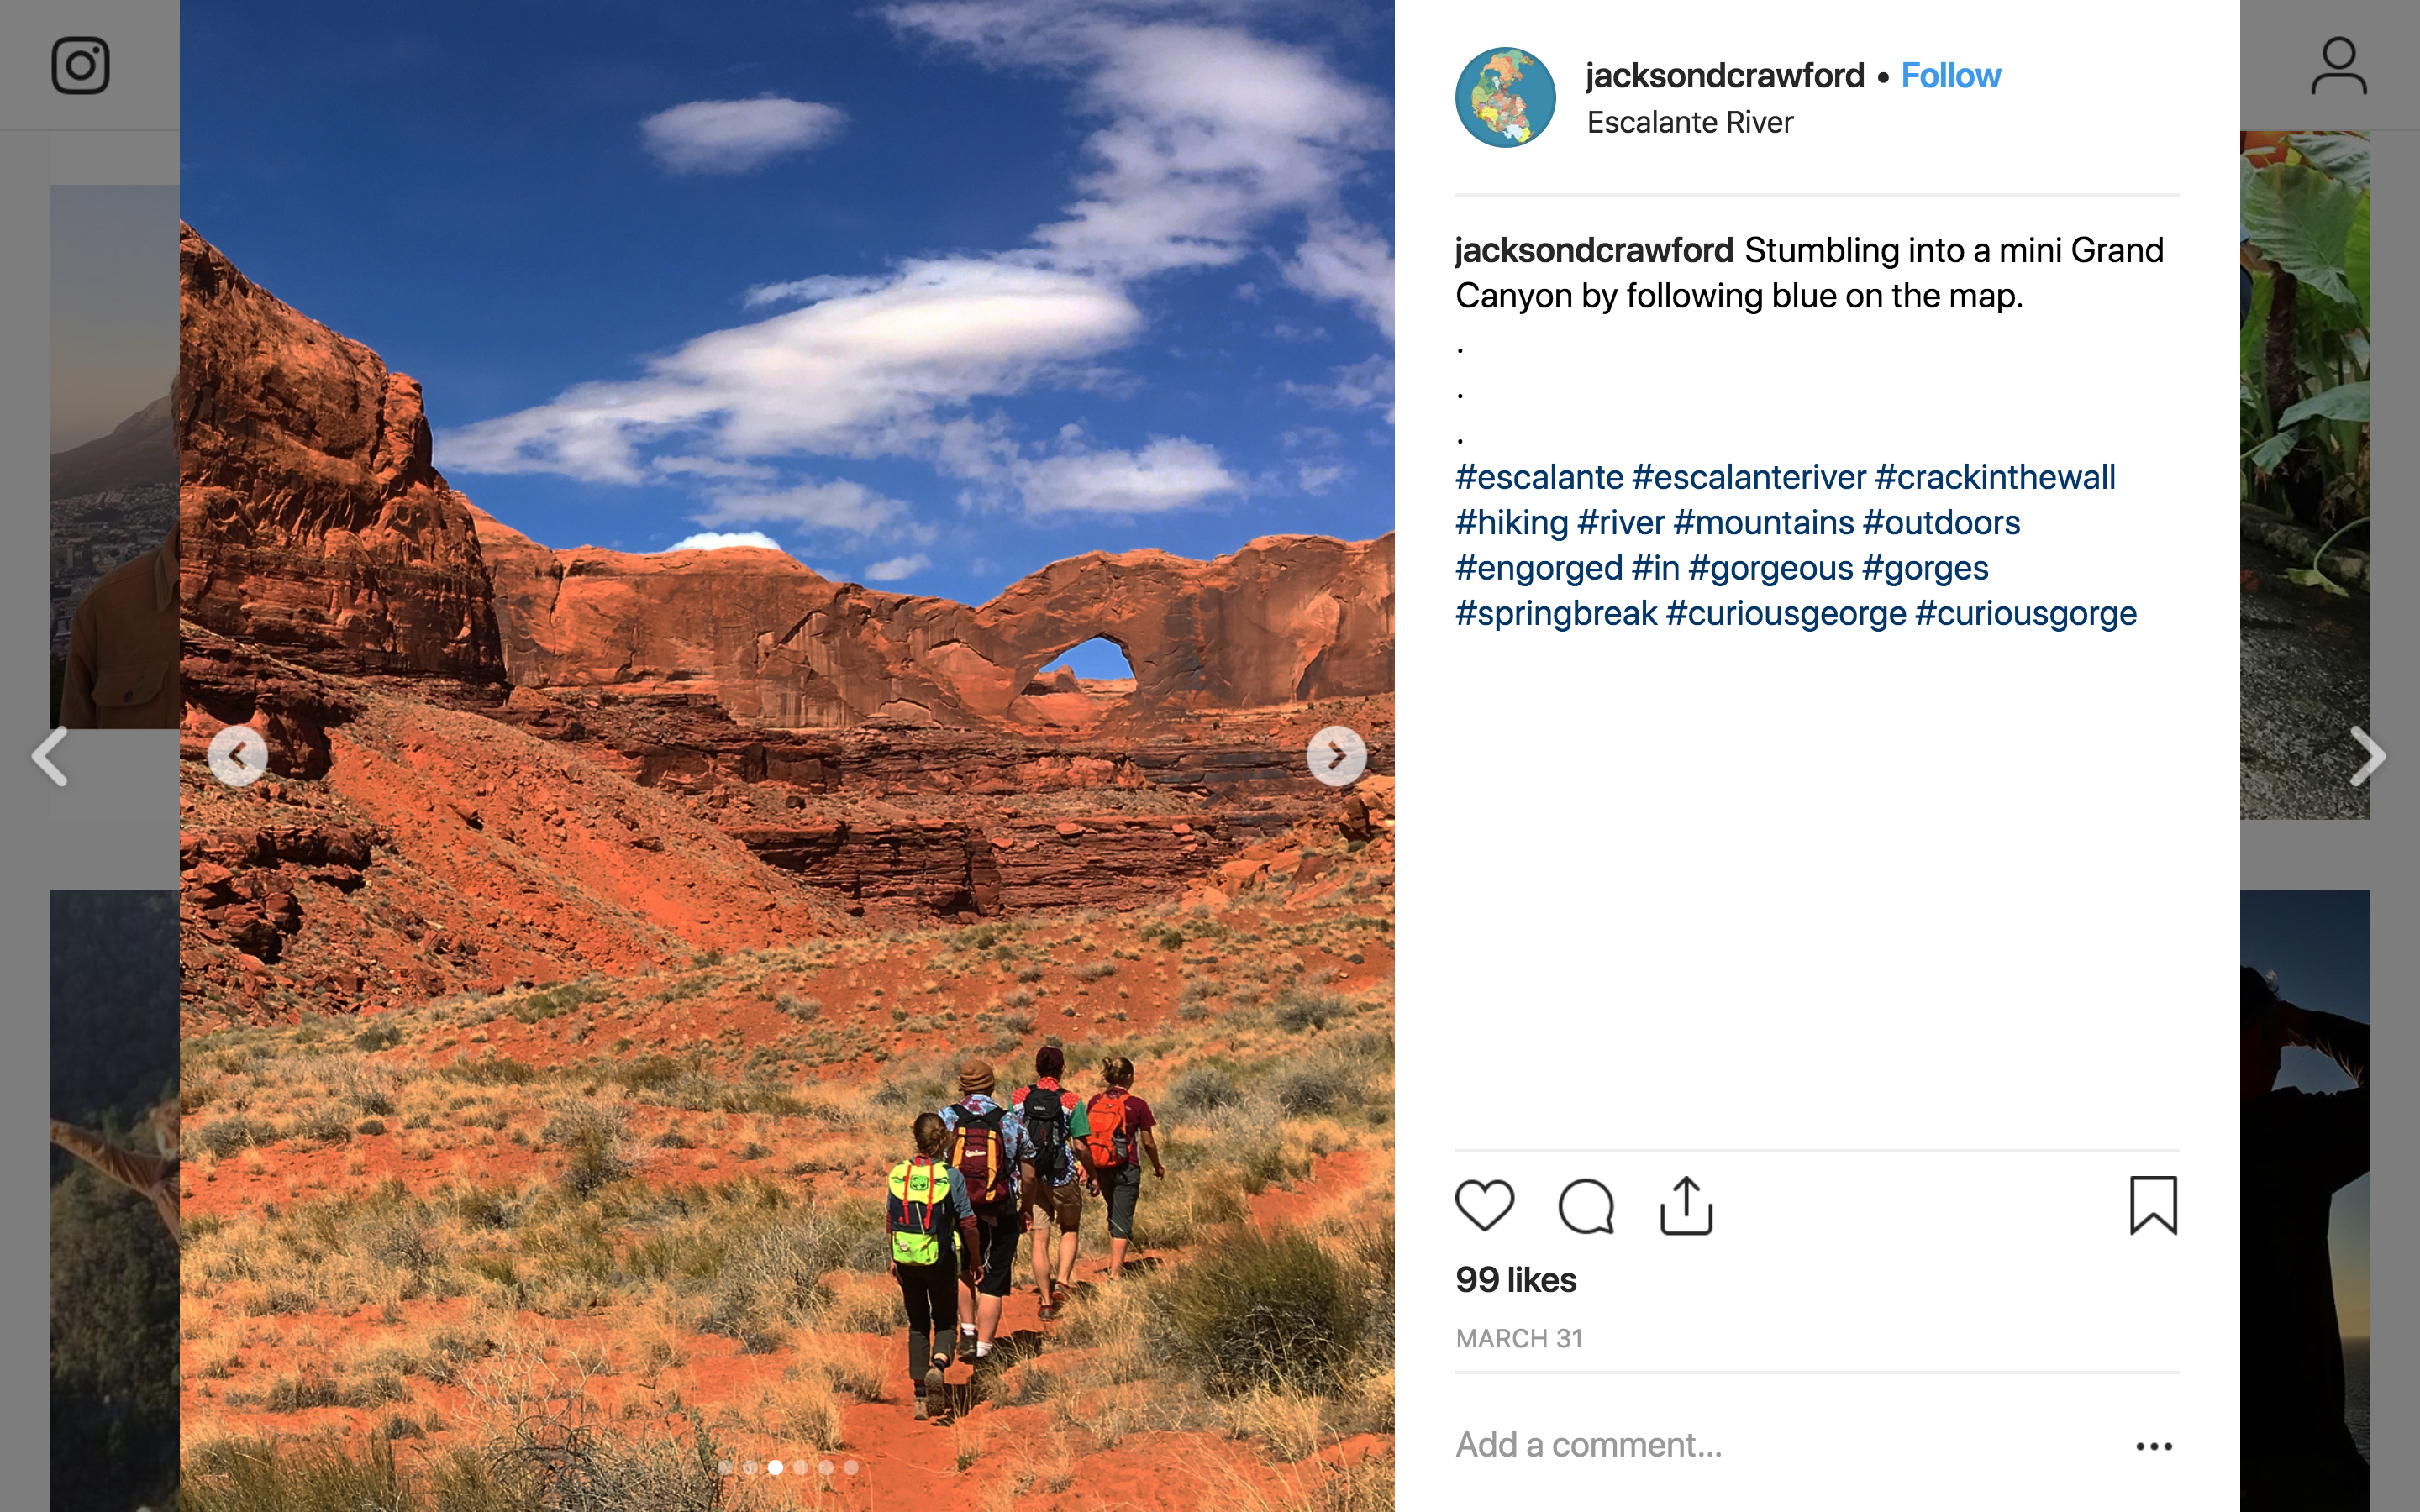Open the #springbreak hashtag

1556,613
